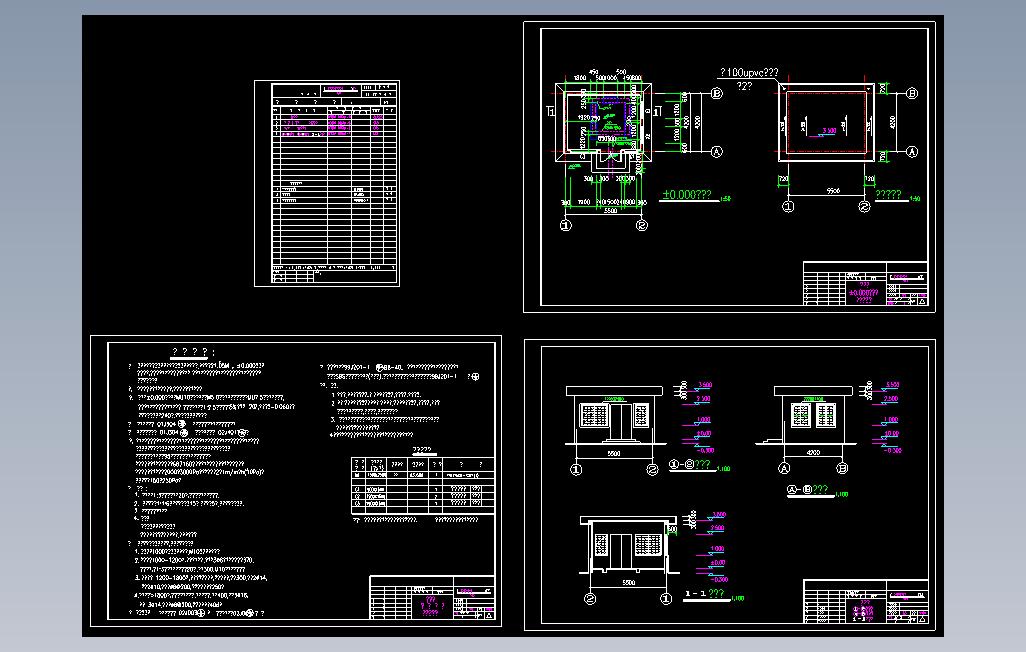Select axis bubble 2 below the roof plan
This screenshot has height=652, width=1026.
864,206
